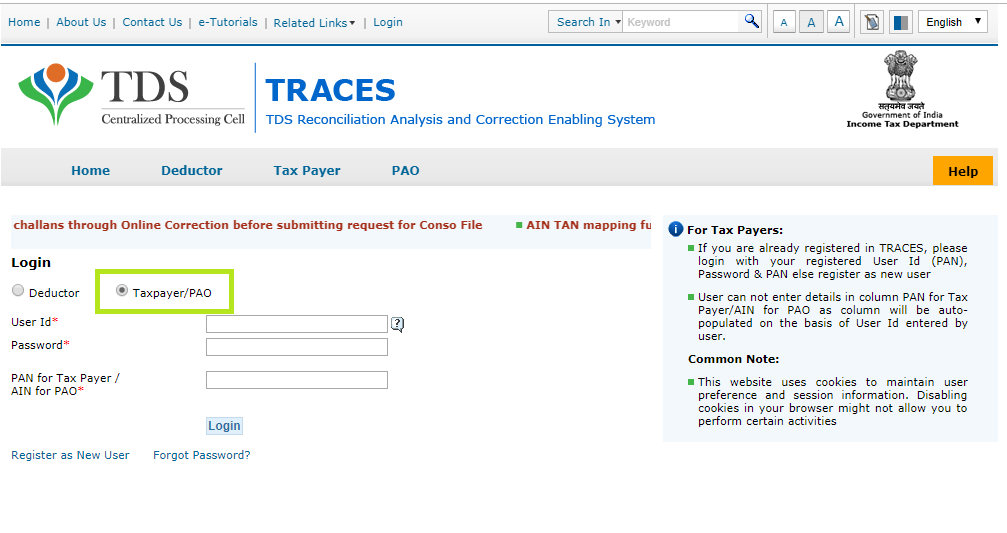Screen dimensions: 1007x533
Task: Open the Deductor navigation tab
Action: click(x=191, y=170)
